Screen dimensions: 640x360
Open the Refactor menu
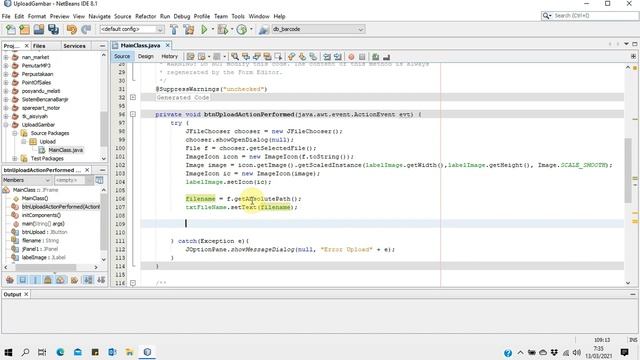point(146,16)
